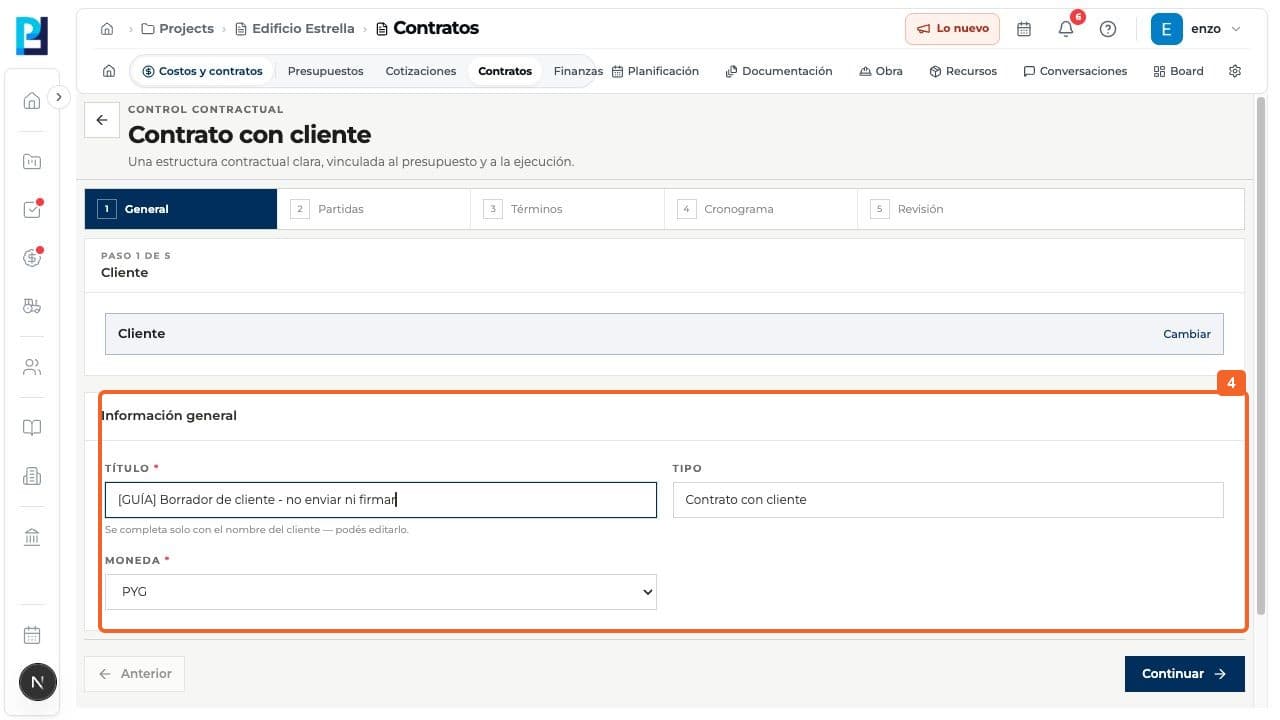Screen dimensions: 1280x720
Task: Click the PL app logo
Action: pos(32,36)
